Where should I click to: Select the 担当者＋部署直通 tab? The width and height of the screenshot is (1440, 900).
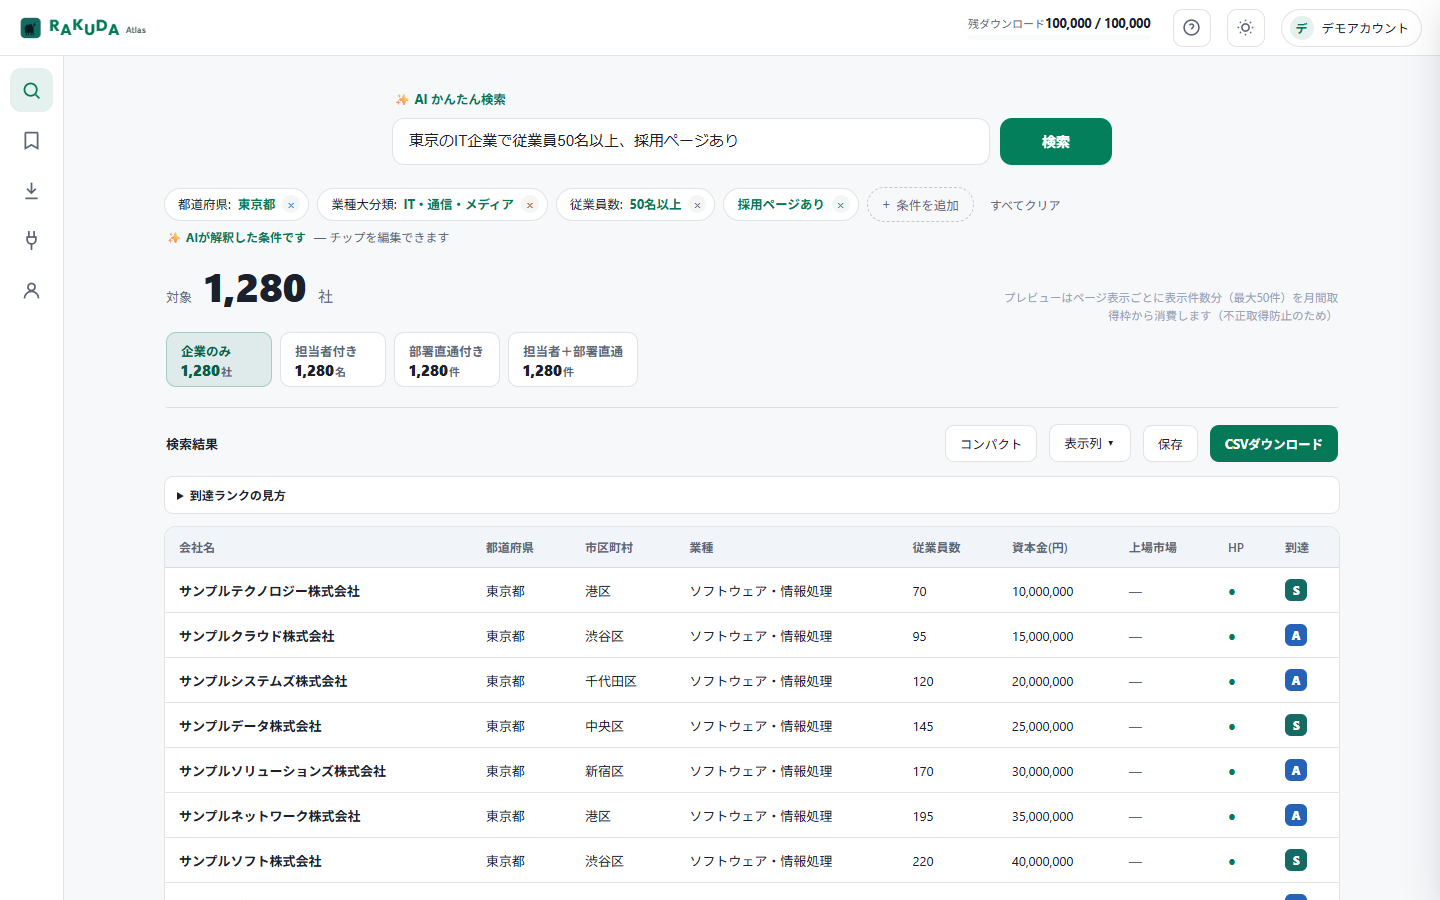pyautogui.click(x=572, y=359)
